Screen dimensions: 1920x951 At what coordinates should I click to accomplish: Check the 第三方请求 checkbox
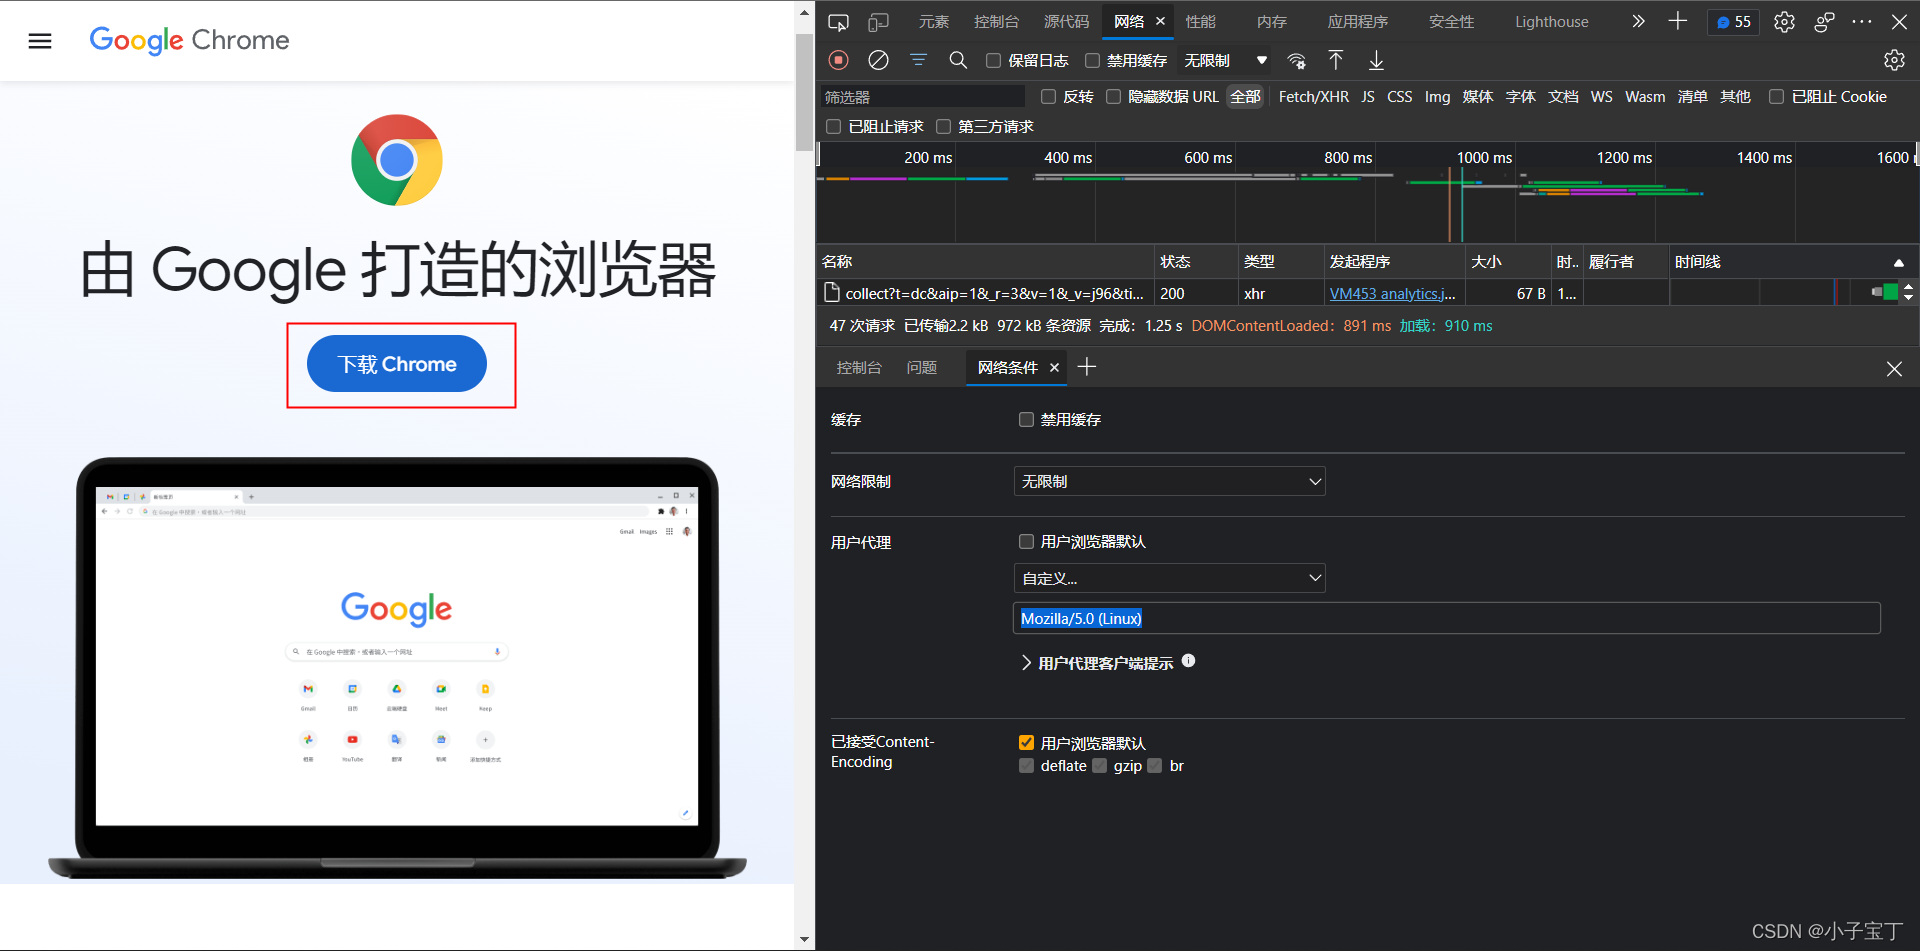[x=943, y=127]
